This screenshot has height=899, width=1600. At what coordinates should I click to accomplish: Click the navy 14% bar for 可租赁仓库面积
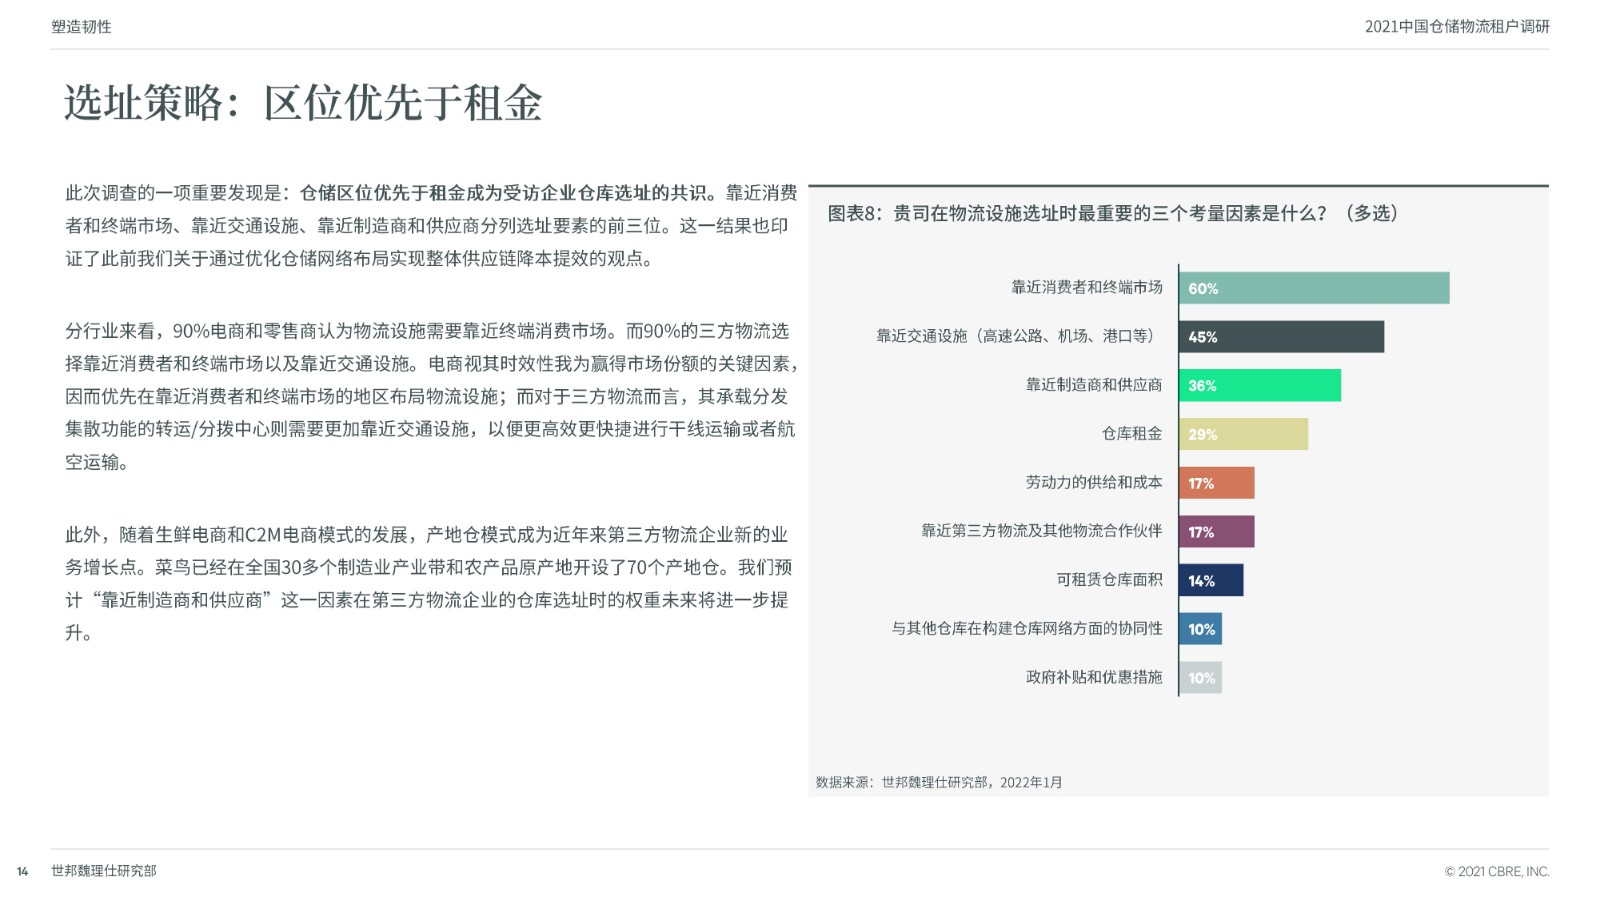1211,580
